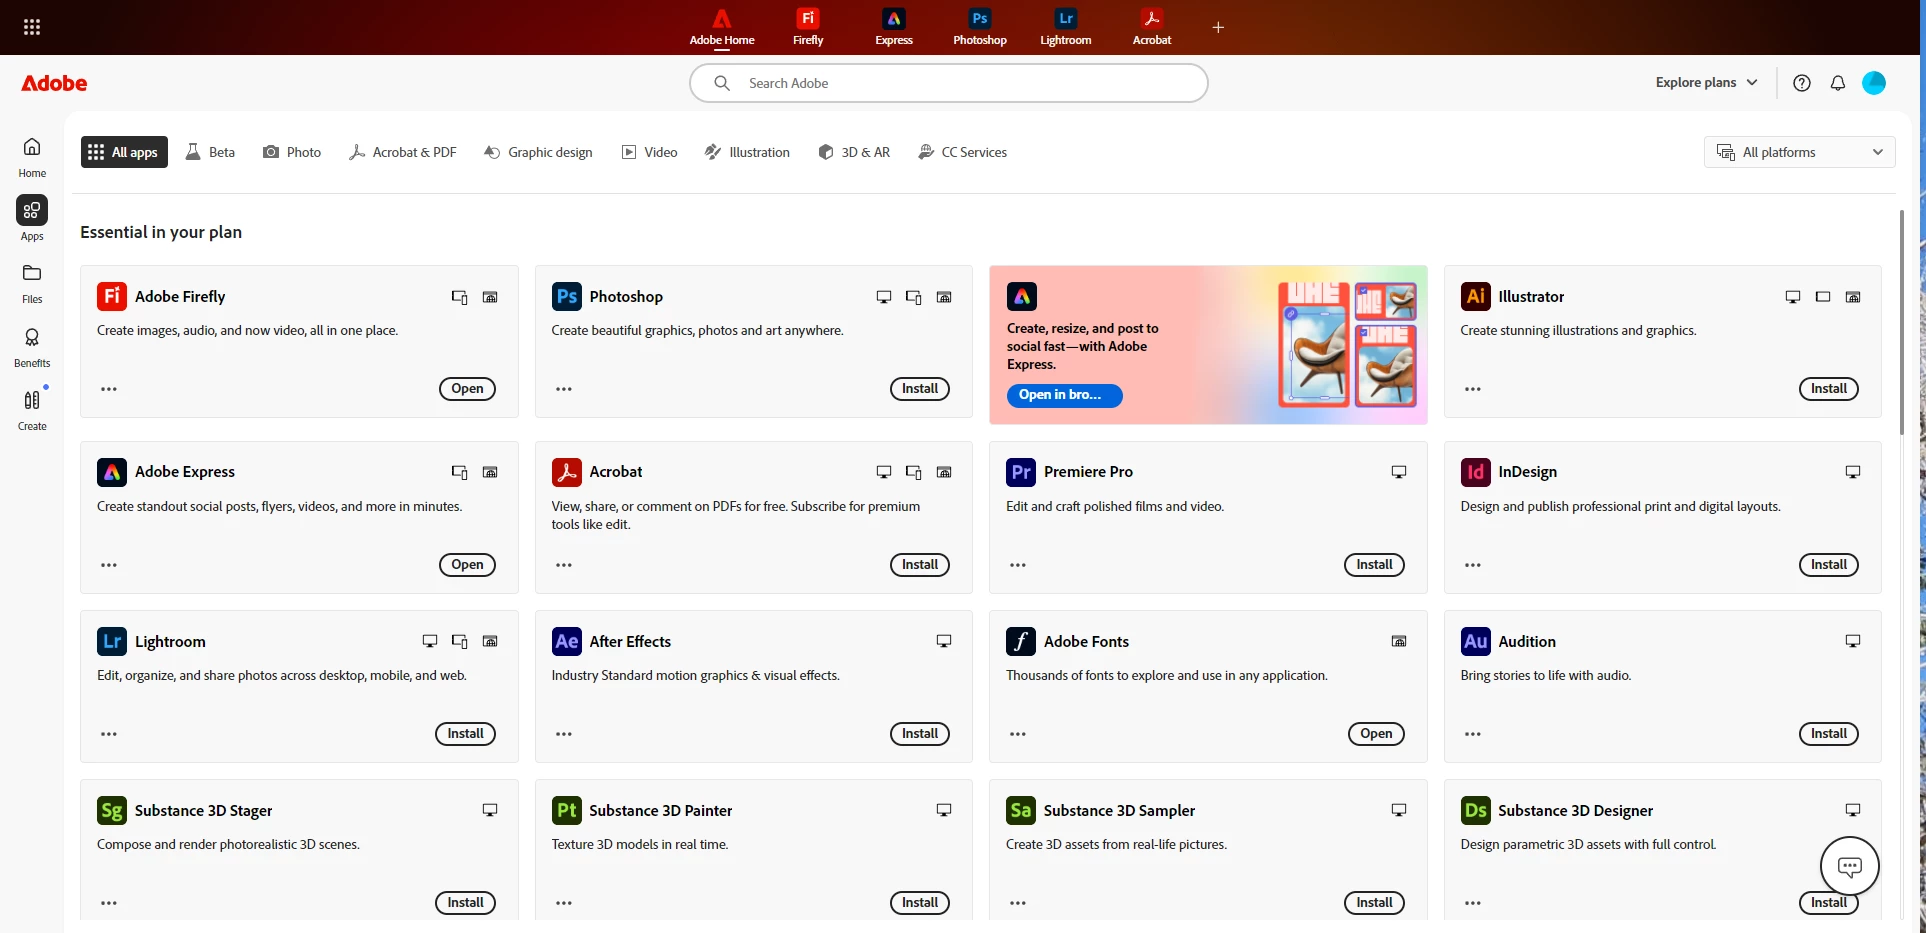Click the Illustrator Ai app icon
The height and width of the screenshot is (933, 1926).
click(1476, 296)
